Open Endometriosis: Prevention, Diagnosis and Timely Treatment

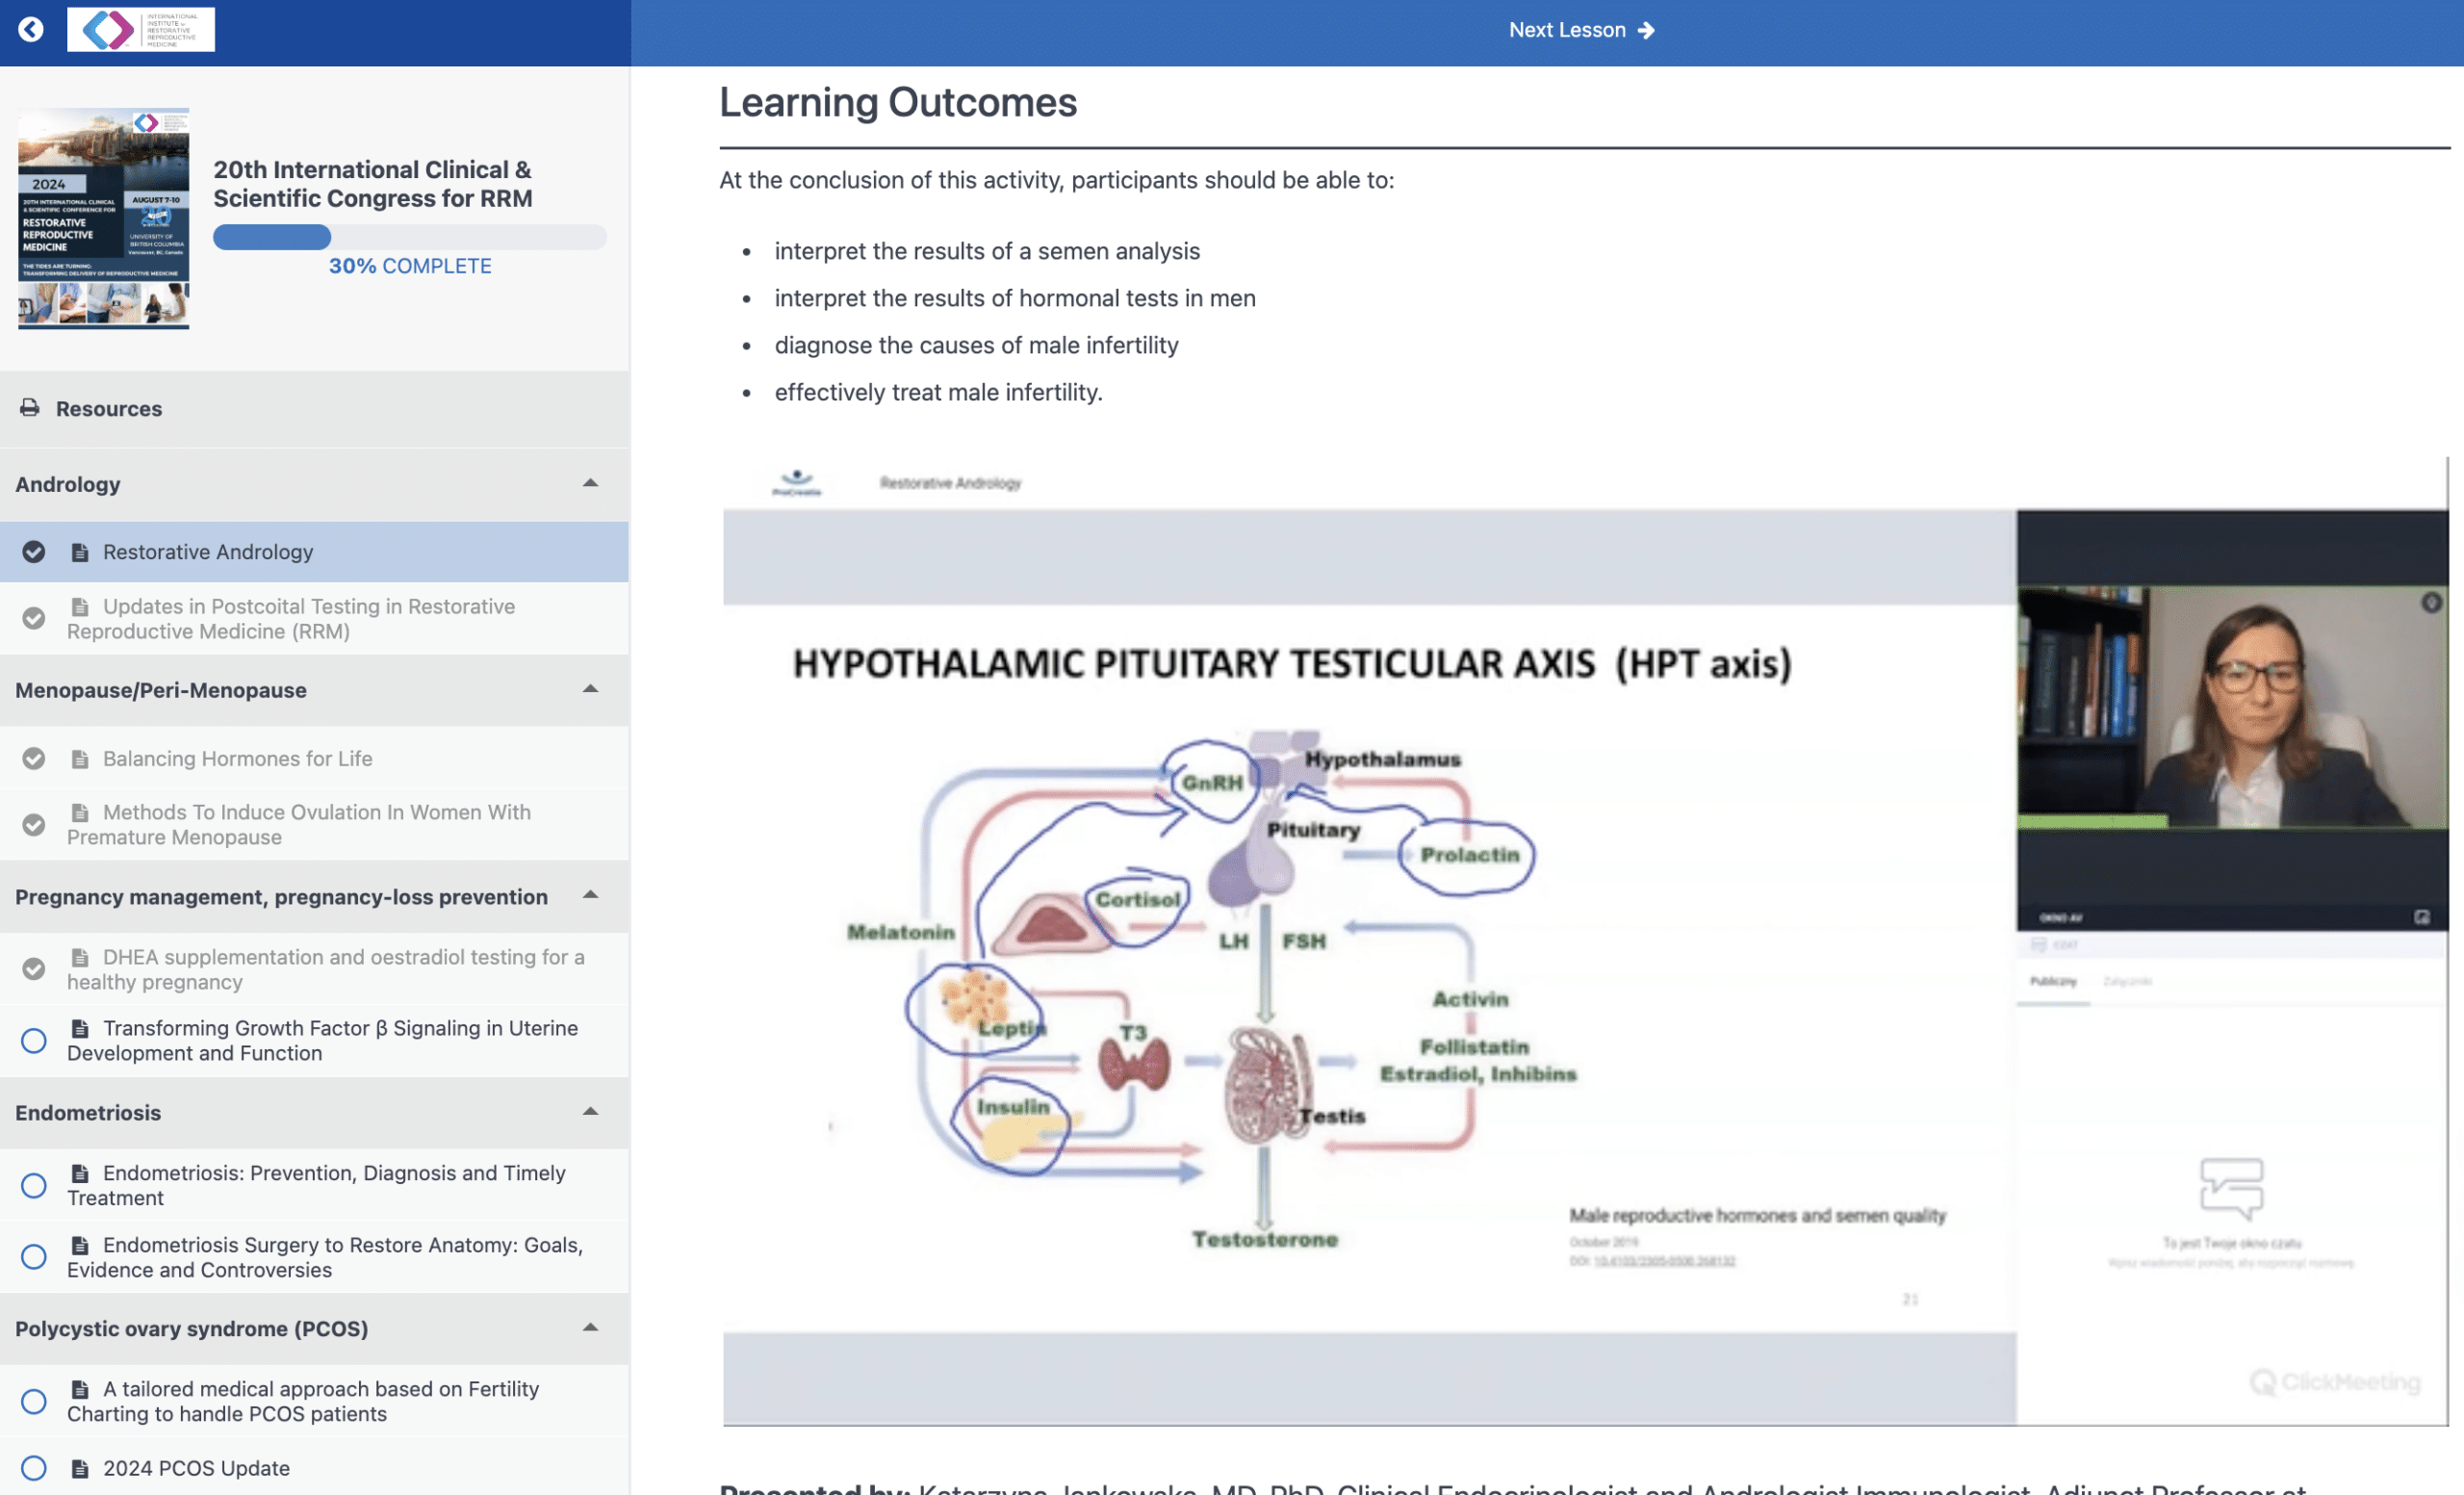(x=314, y=1185)
